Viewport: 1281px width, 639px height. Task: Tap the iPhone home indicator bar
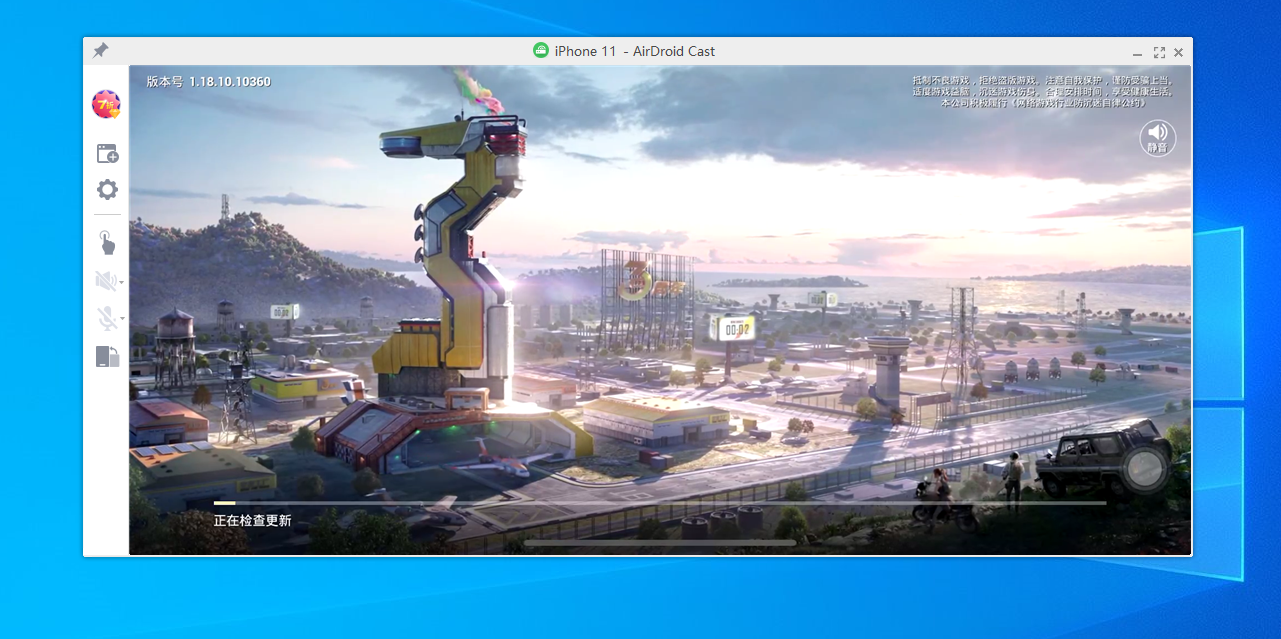[660, 543]
